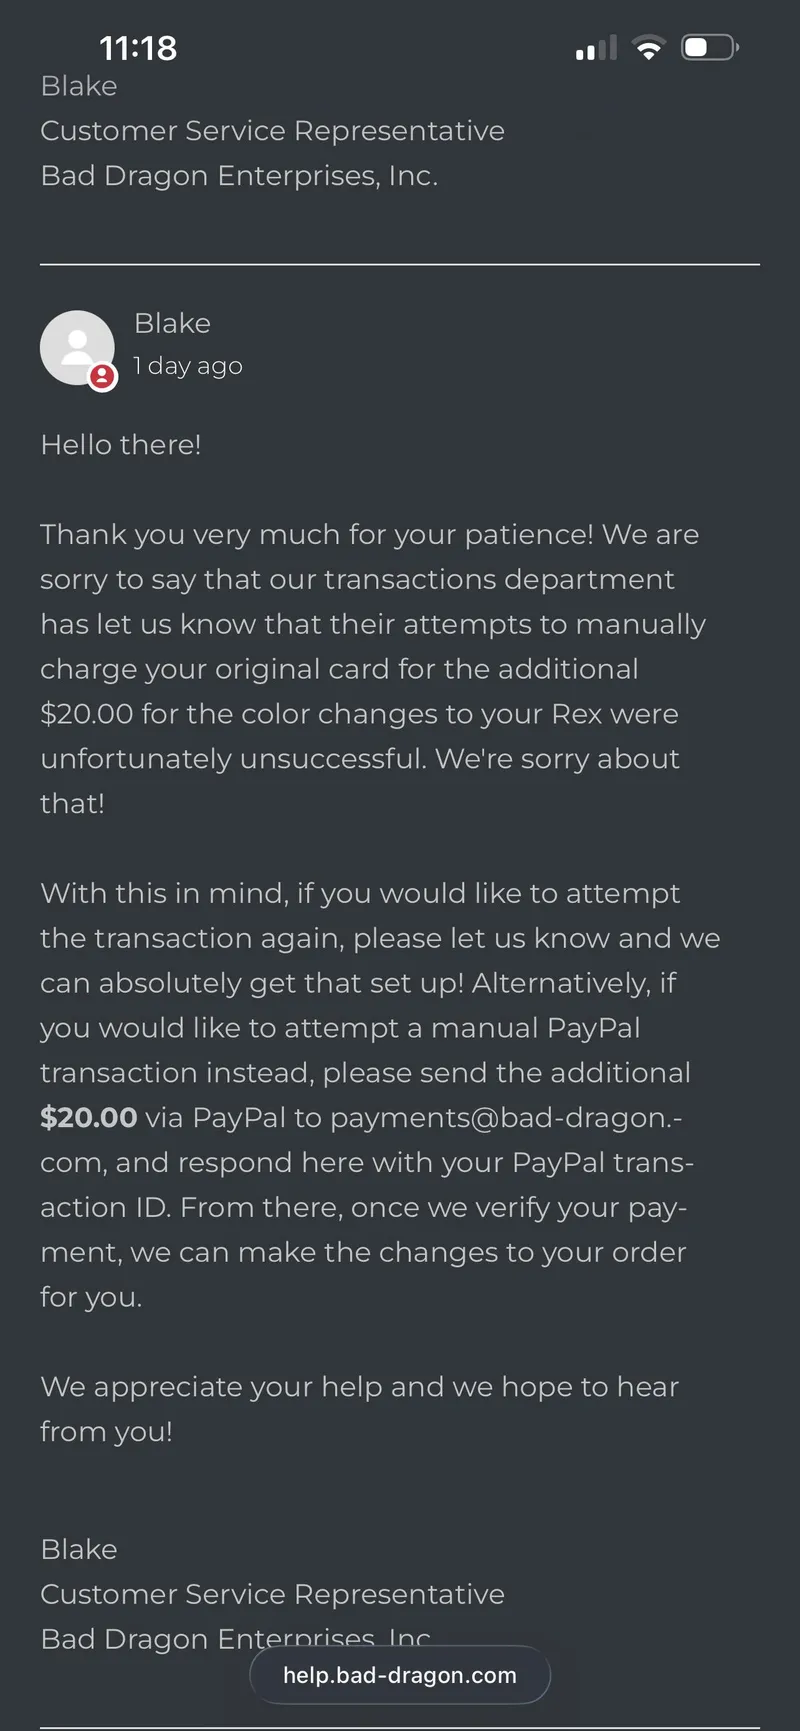Click the bottom "Blake" signature name
Viewport: 800px width, 1731px height.
[x=79, y=1549]
